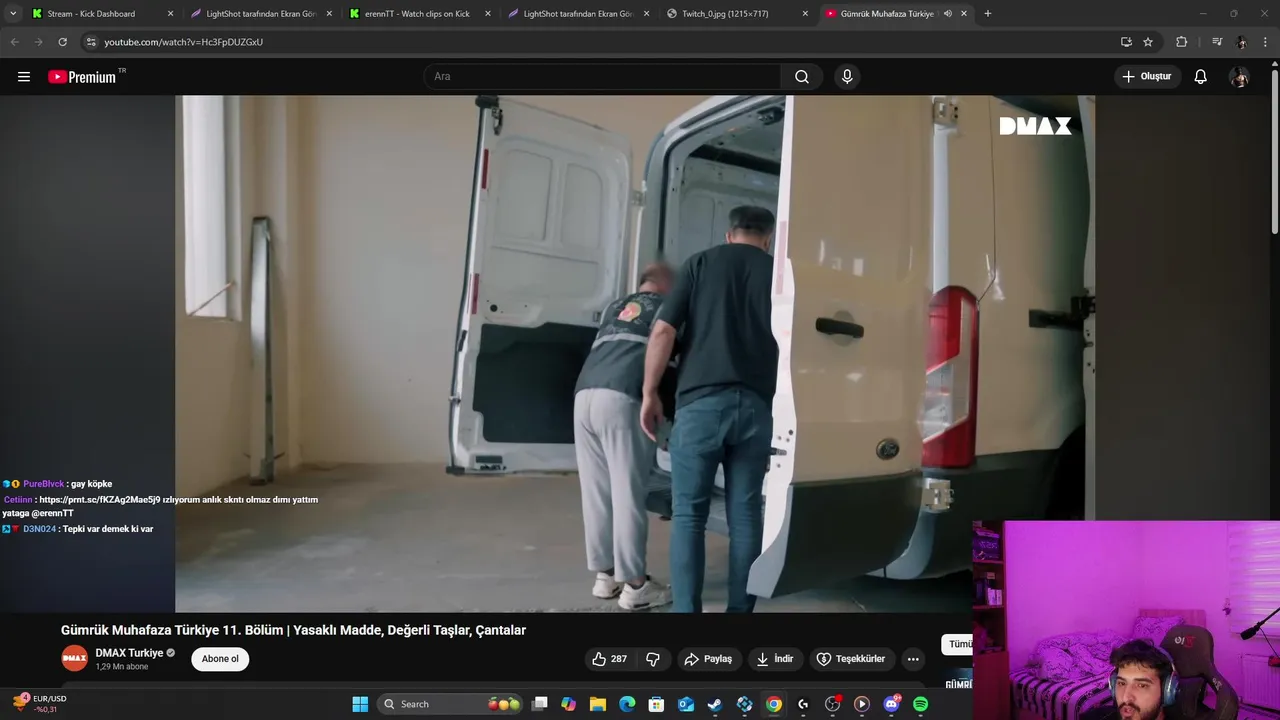Close the Stream - Kick Dashboard tab

point(170,14)
